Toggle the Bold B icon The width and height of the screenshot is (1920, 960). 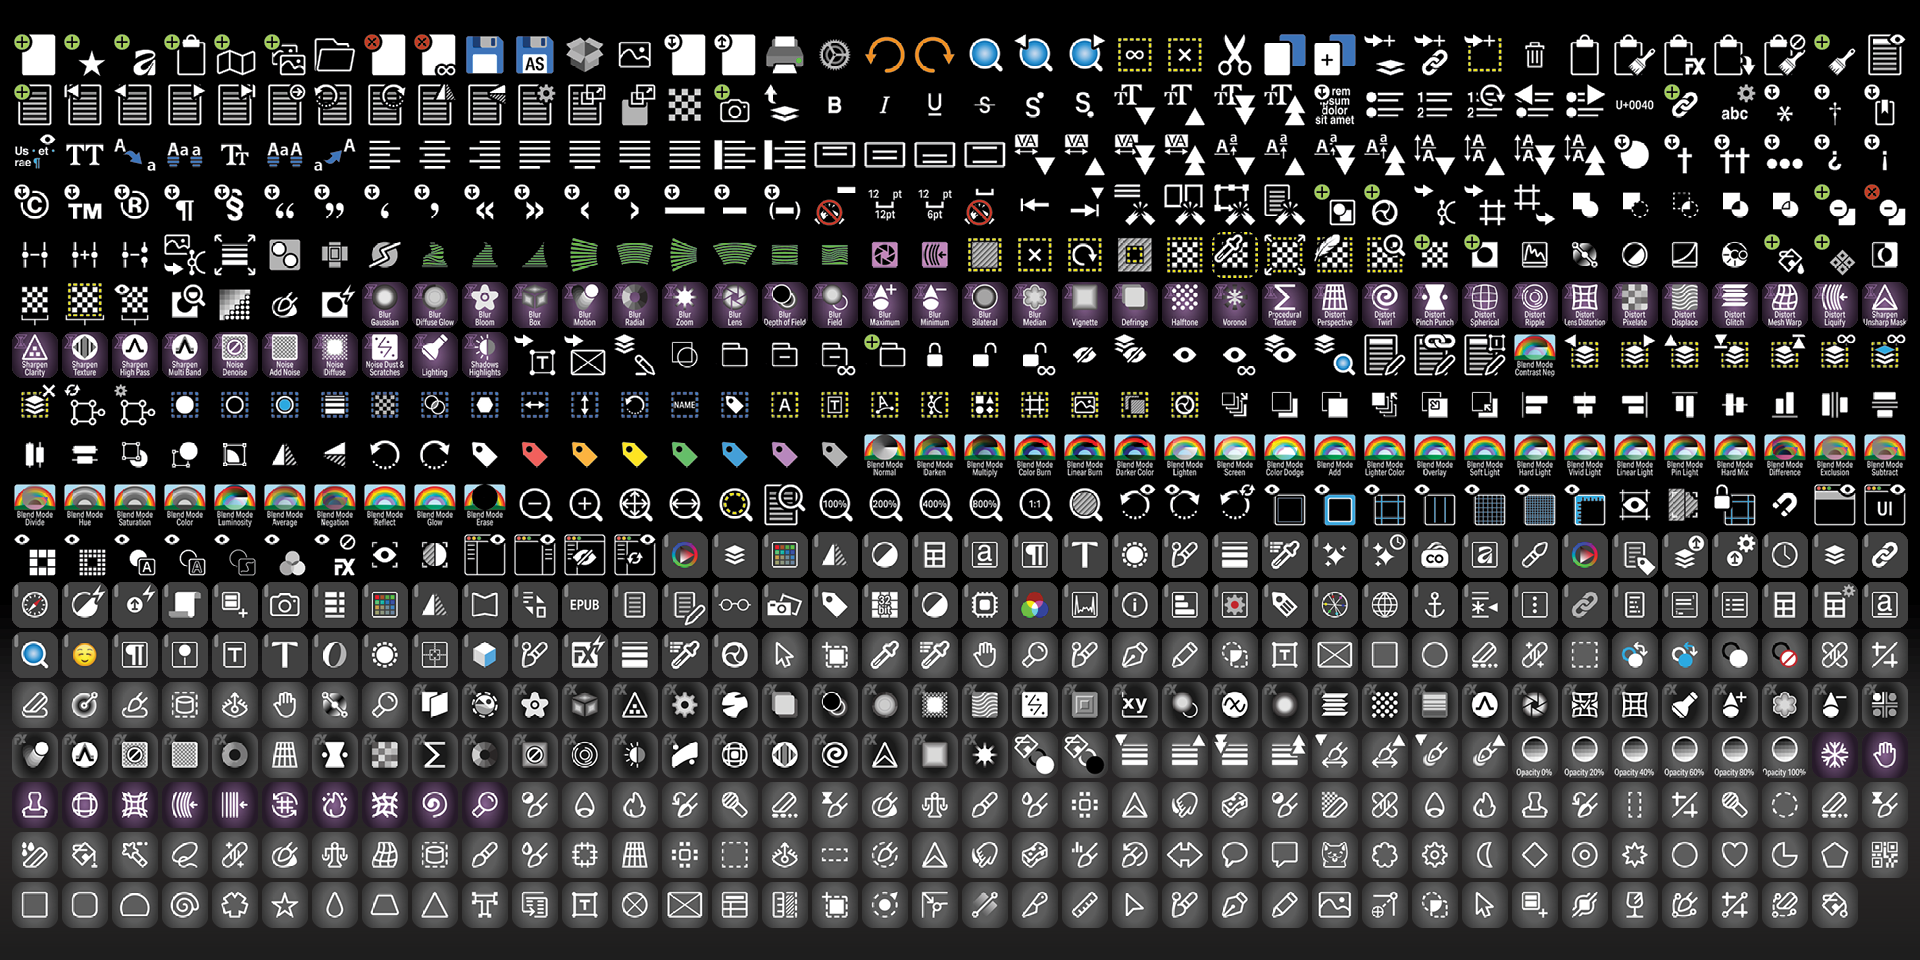coord(835,105)
